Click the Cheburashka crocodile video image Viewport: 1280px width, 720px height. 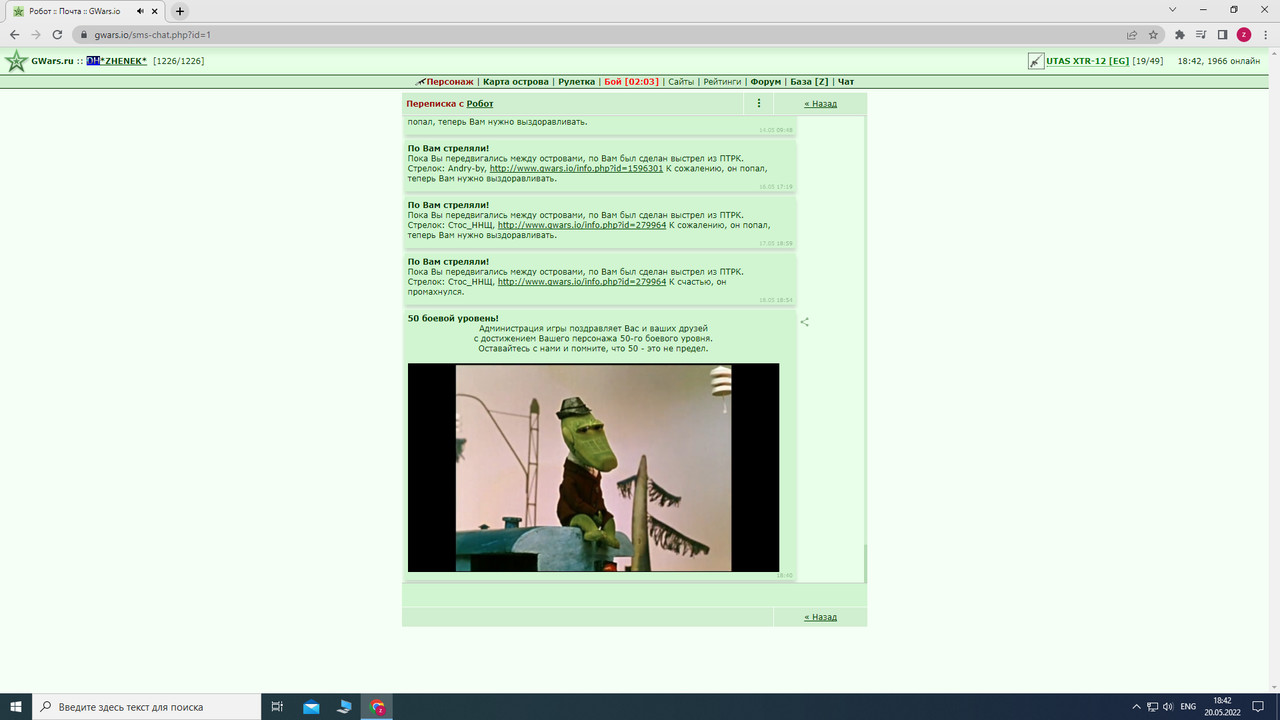[593, 468]
